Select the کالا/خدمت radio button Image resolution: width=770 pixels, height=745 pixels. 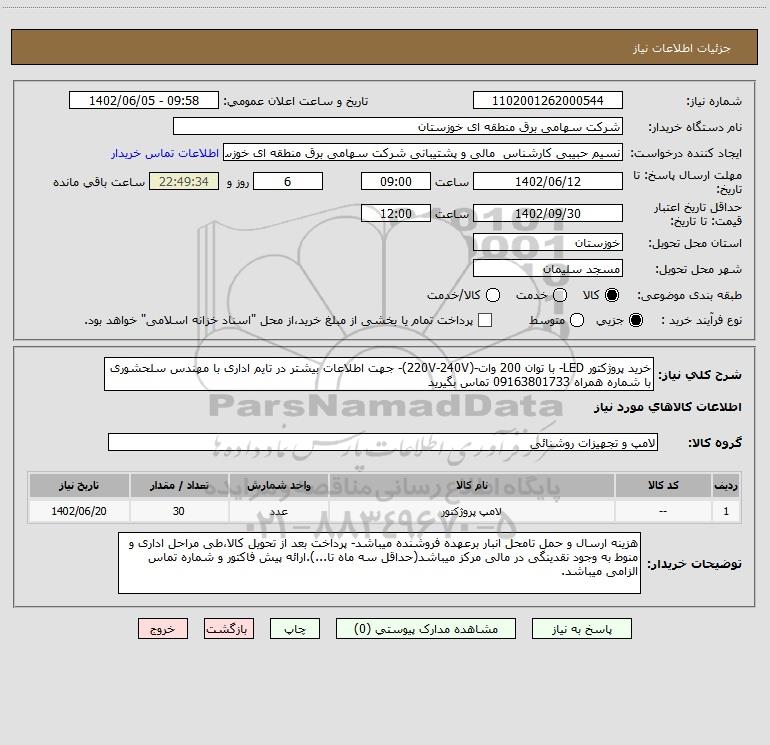(493, 295)
